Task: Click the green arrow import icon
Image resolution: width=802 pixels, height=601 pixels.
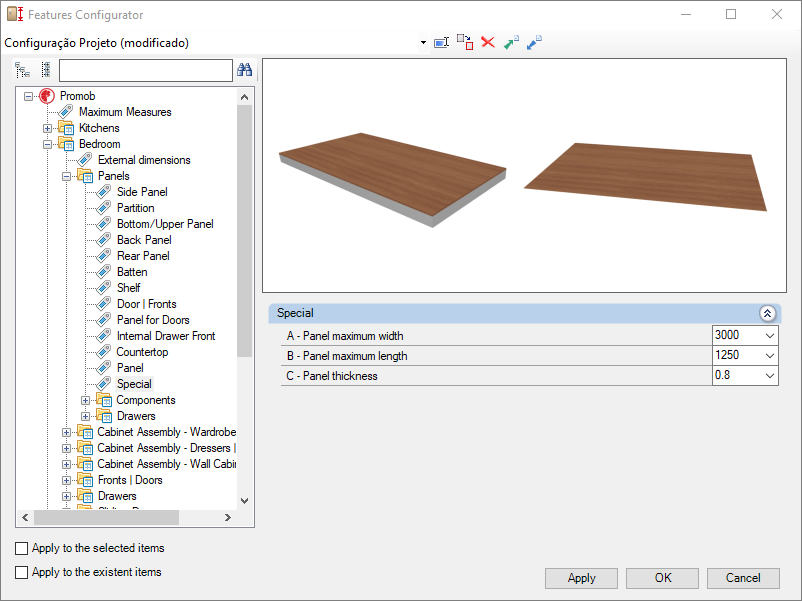Action: click(511, 42)
